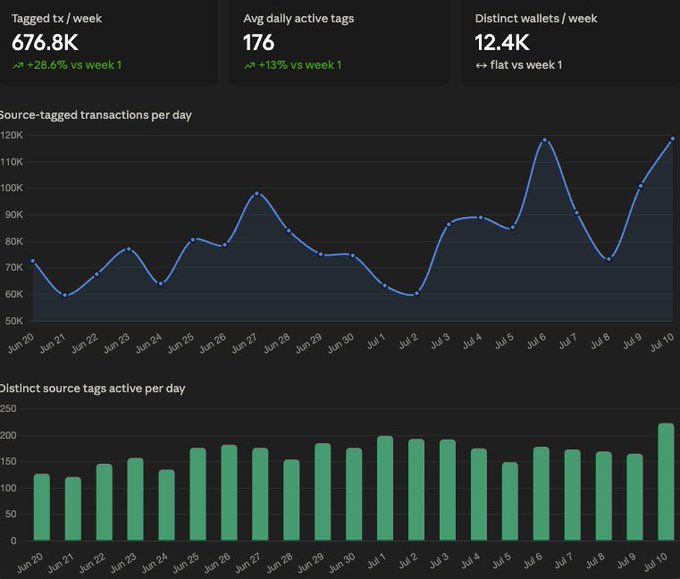Click the Jul 3 bar in tags chart

pos(448,490)
